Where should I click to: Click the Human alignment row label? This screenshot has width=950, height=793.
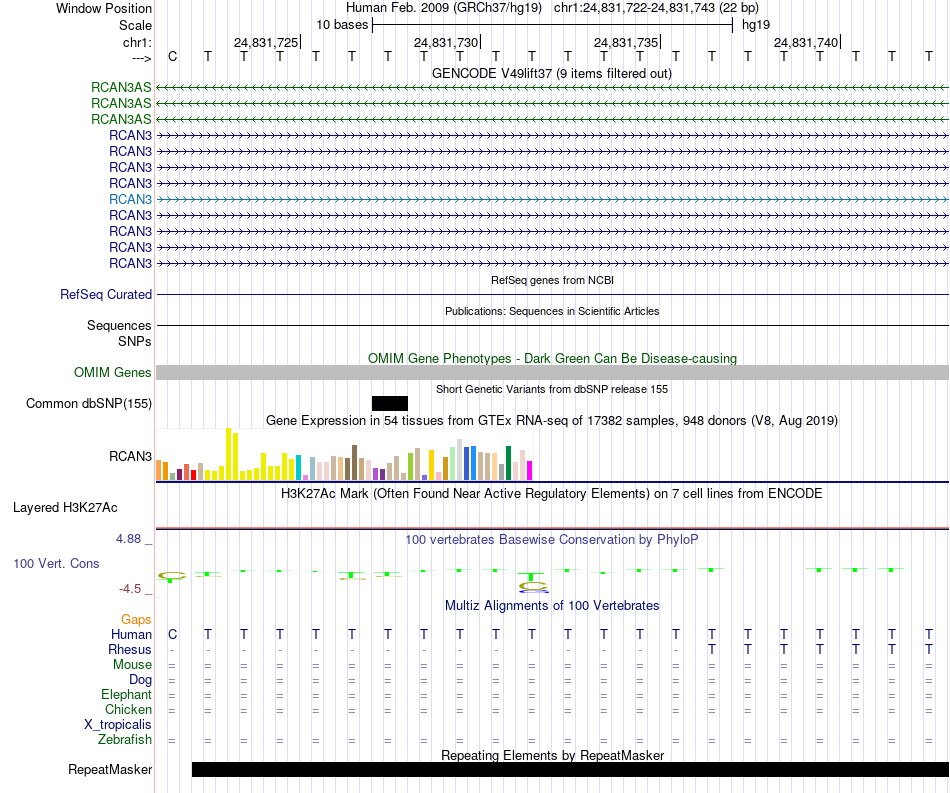[131, 634]
